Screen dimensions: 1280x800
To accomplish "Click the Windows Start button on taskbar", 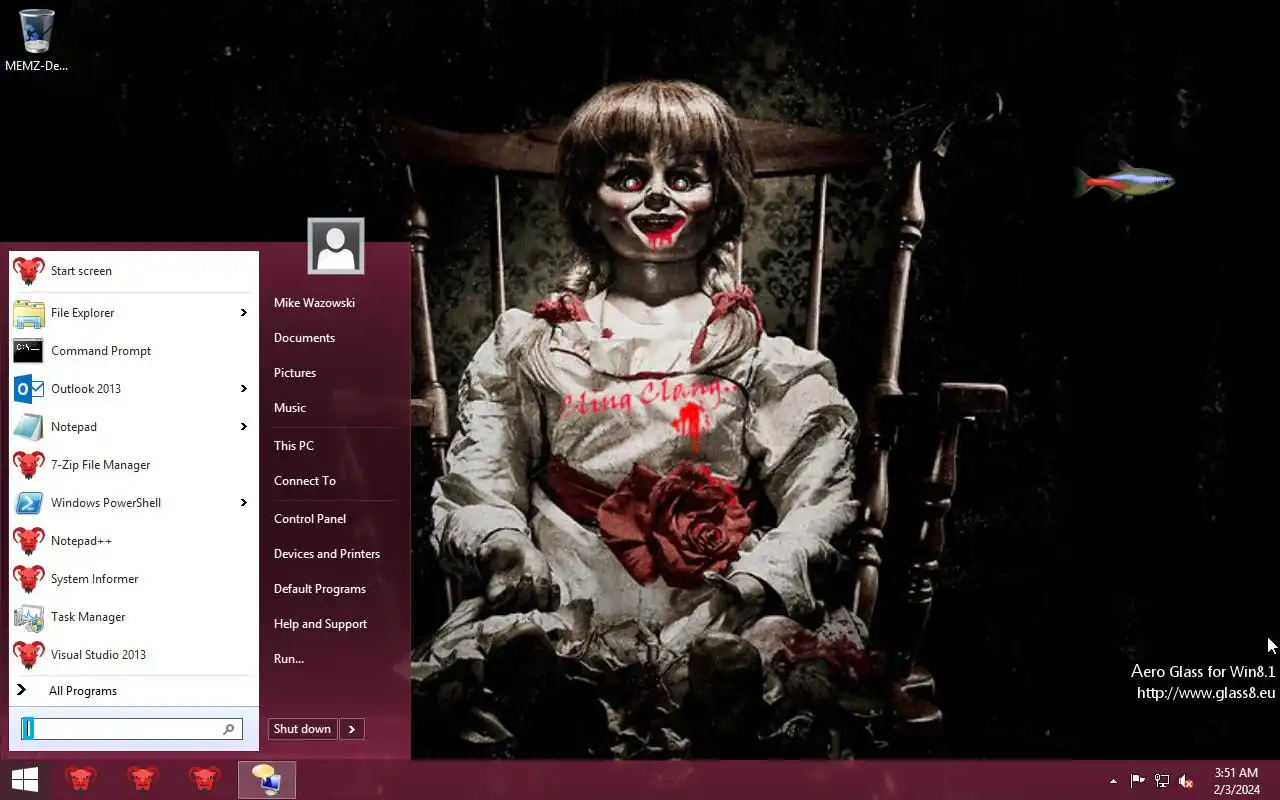I will click(24, 780).
